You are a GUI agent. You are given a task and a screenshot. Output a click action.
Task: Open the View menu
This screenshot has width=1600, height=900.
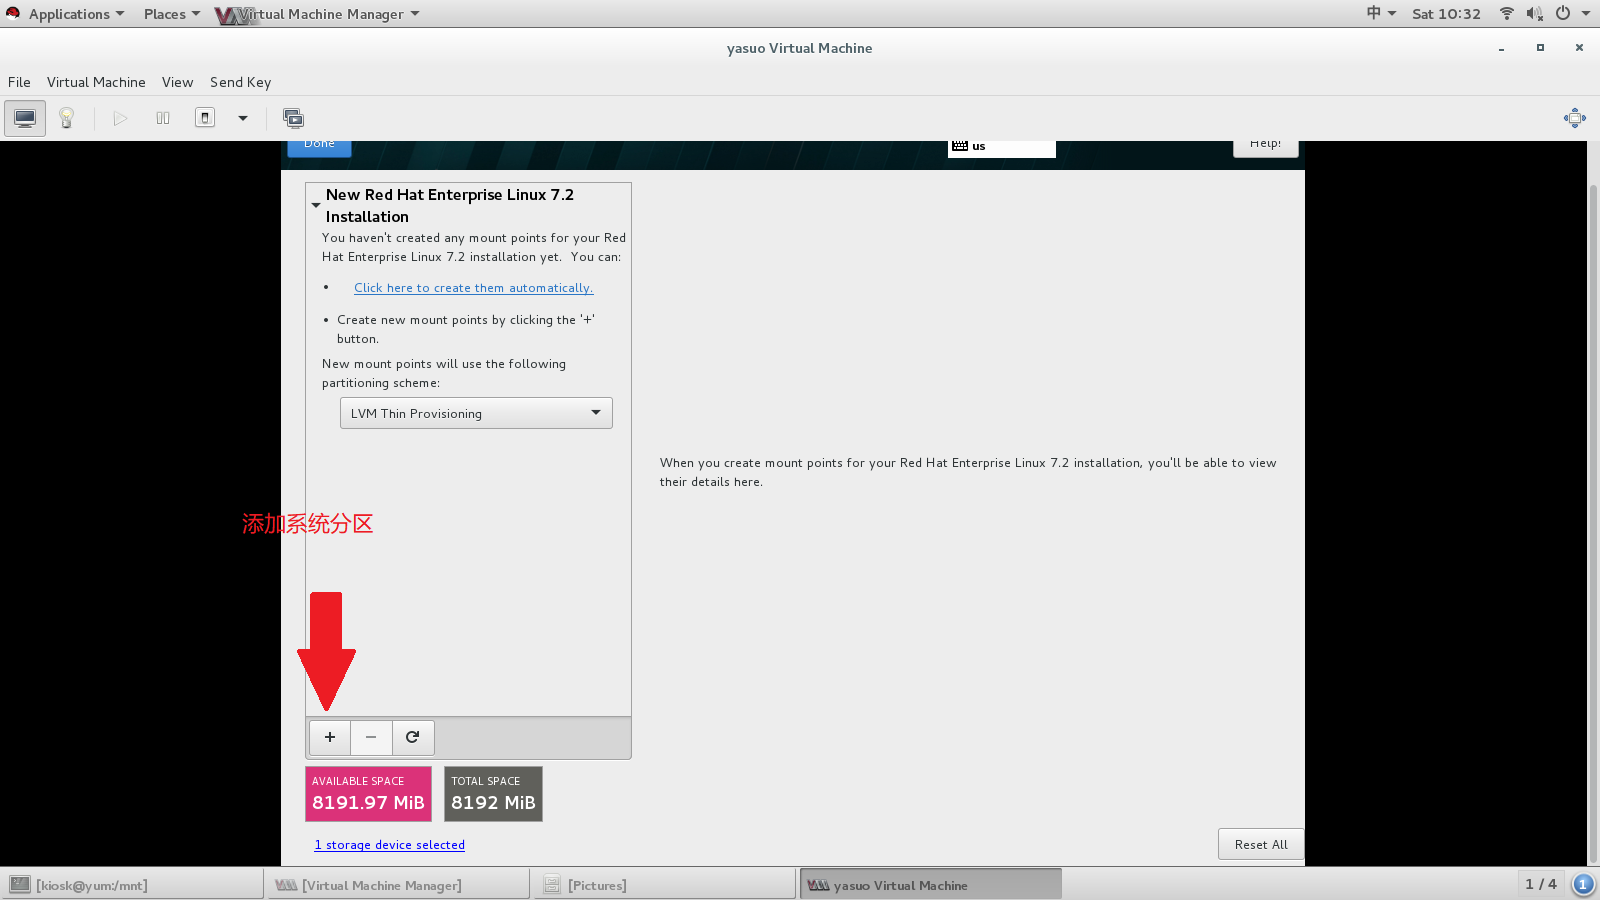pos(177,82)
